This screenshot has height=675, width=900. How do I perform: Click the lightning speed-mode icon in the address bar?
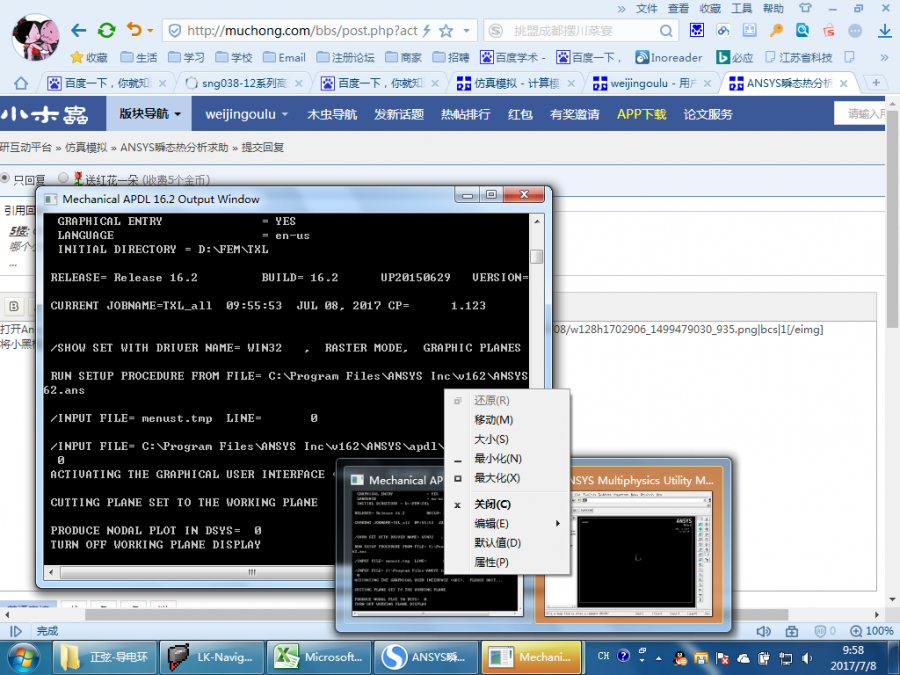[x=426, y=30]
